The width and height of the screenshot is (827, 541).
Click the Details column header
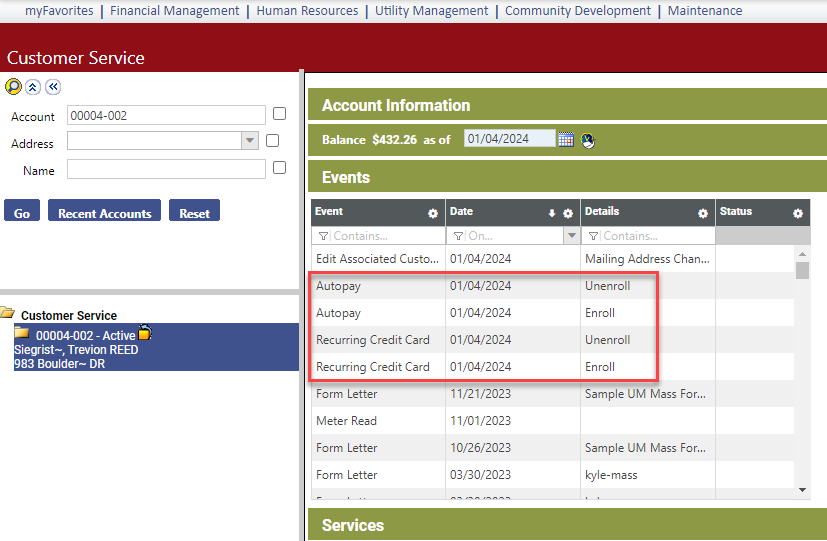click(x=648, y=212)
